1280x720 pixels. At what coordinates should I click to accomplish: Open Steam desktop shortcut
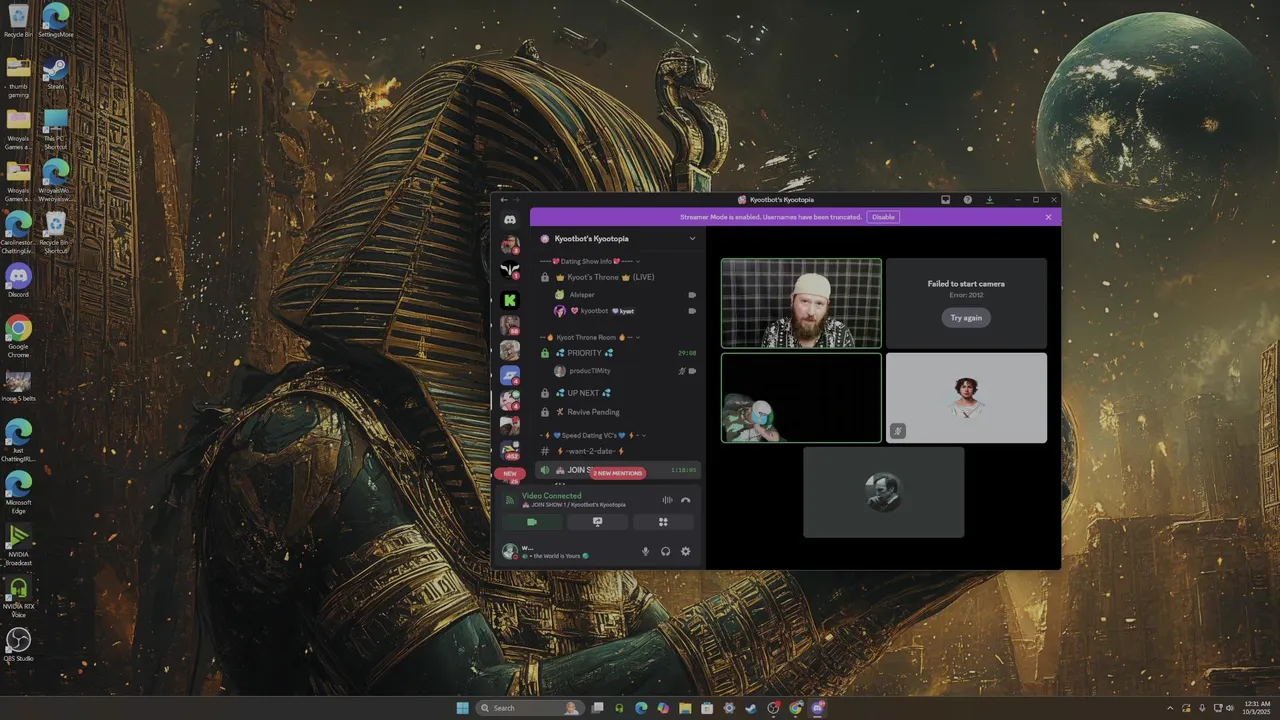[56, 73]
